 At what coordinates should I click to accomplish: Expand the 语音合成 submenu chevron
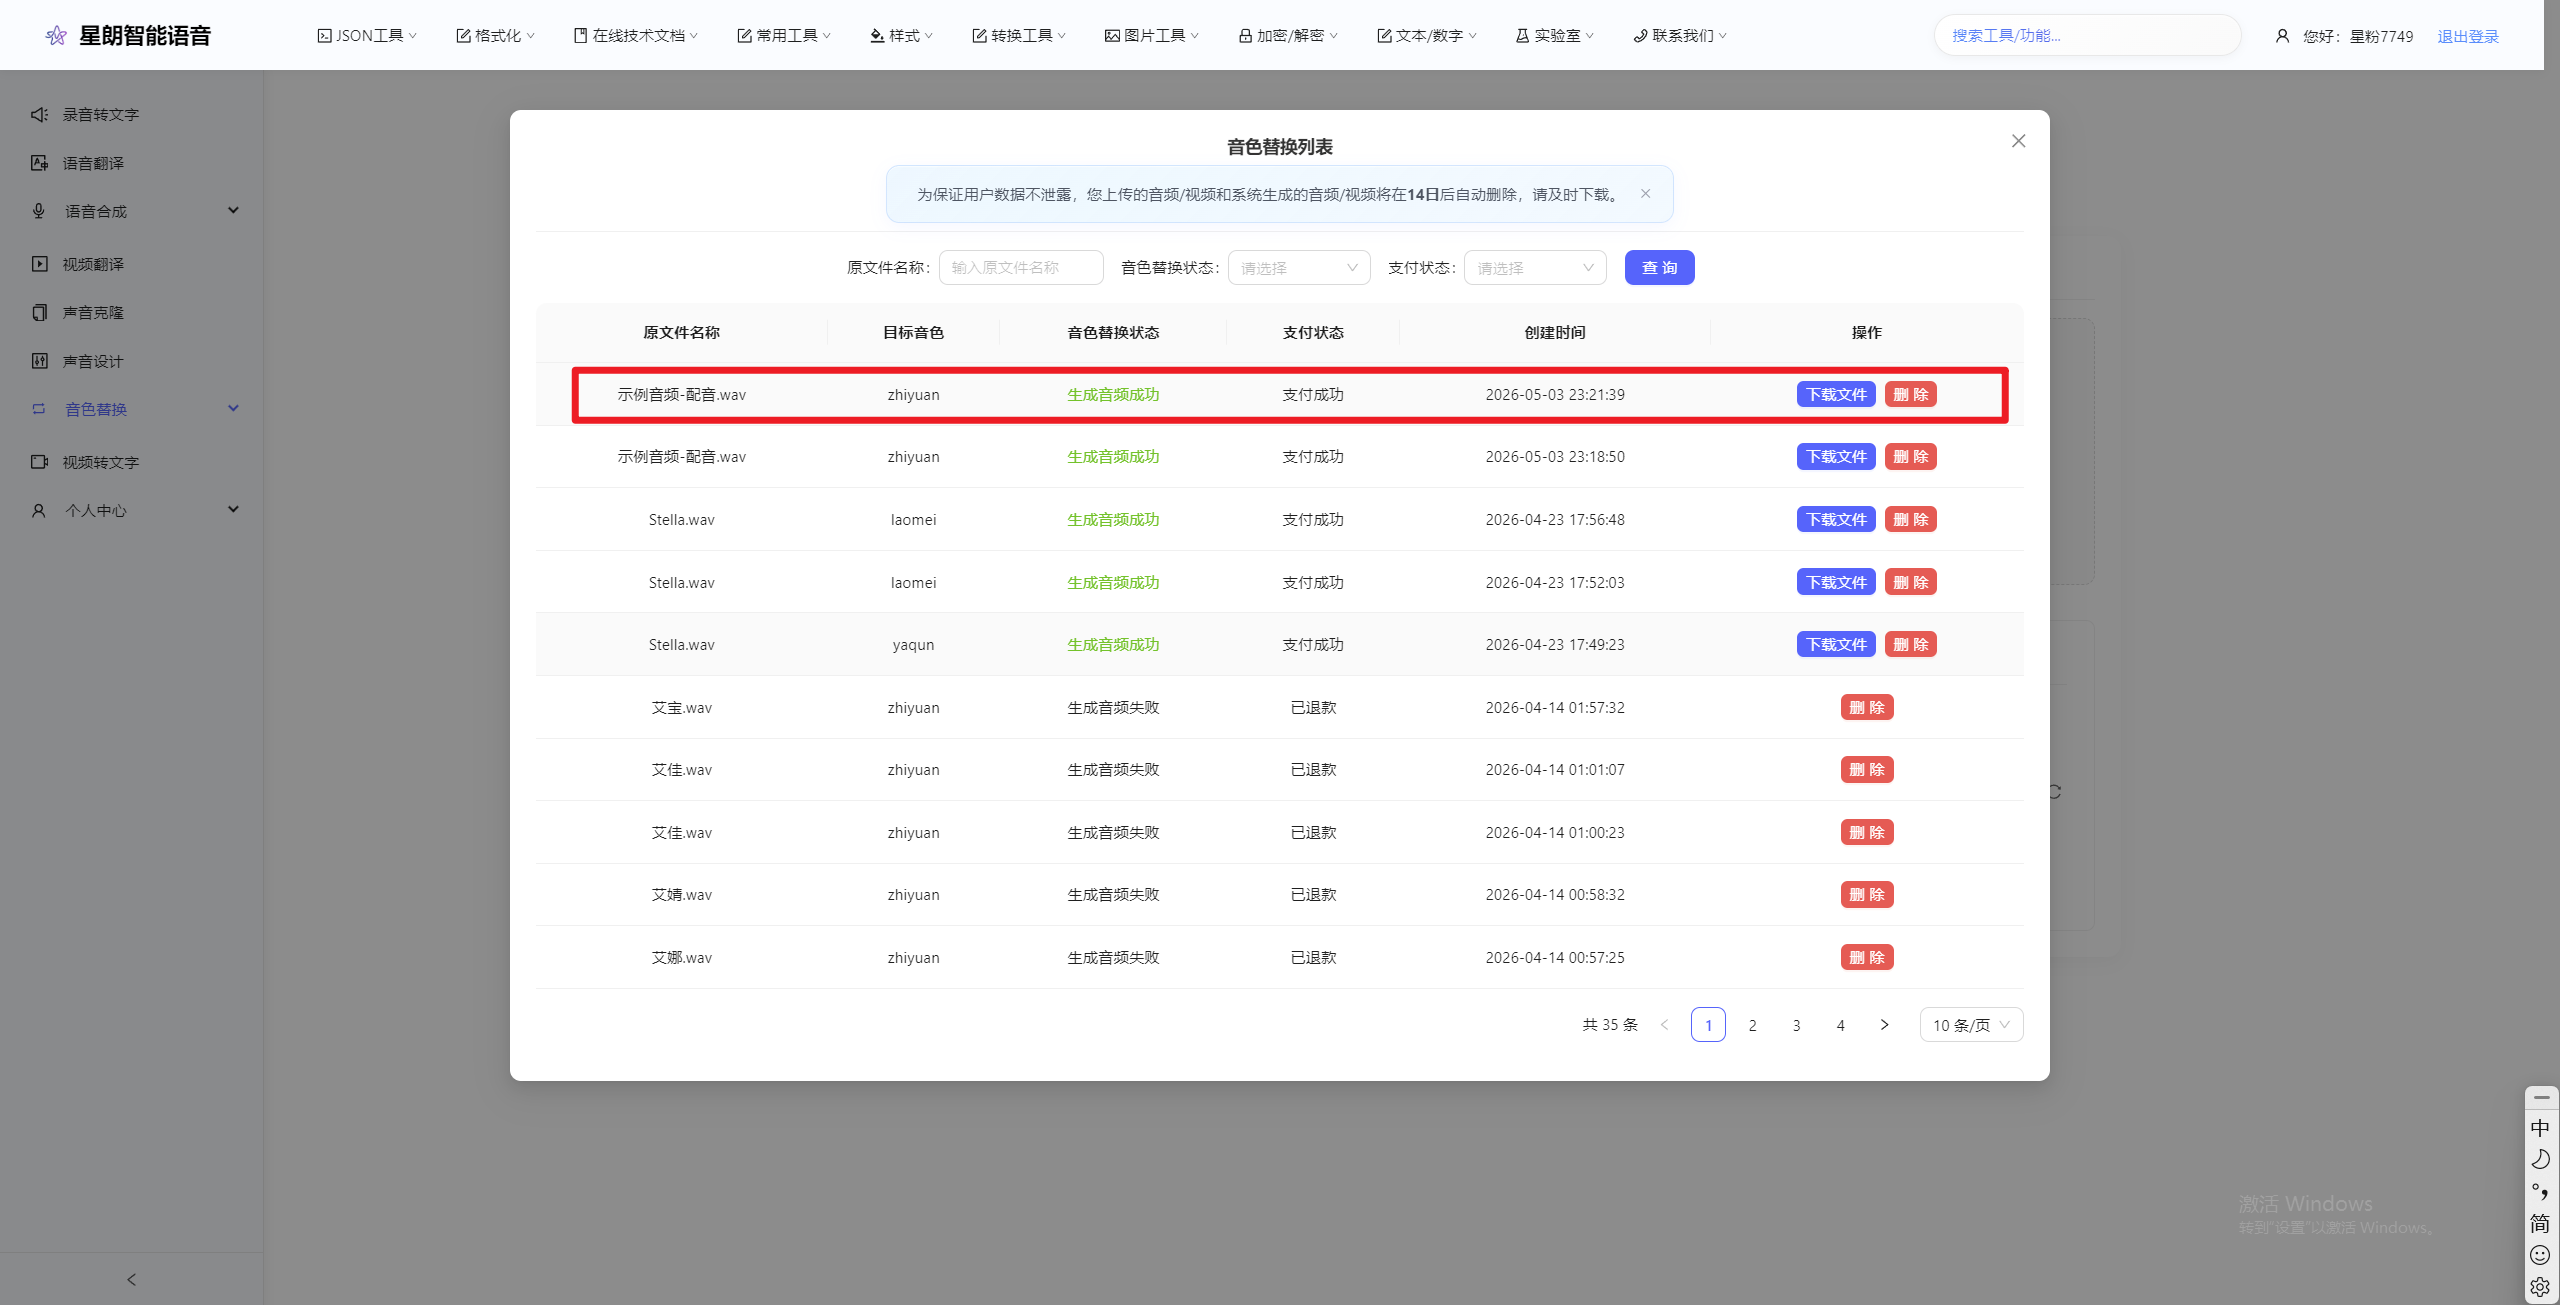[x=233, y=210]
